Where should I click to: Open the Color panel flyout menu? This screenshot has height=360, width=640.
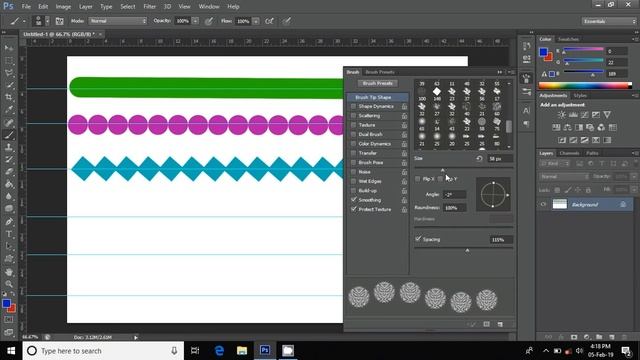[635, 39]
